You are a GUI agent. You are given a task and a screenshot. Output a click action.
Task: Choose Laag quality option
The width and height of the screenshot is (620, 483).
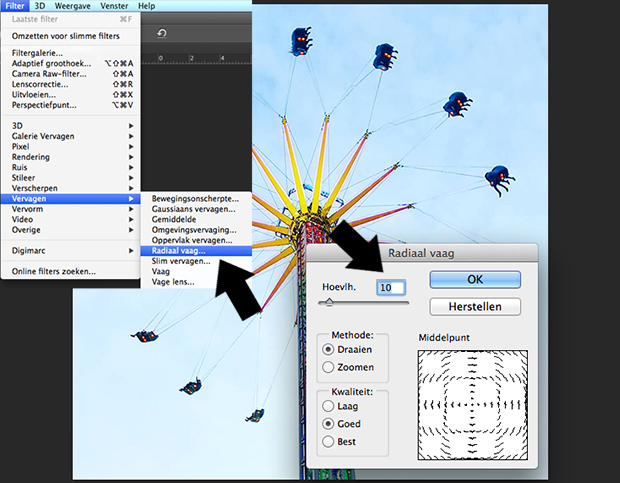[328, 406]
